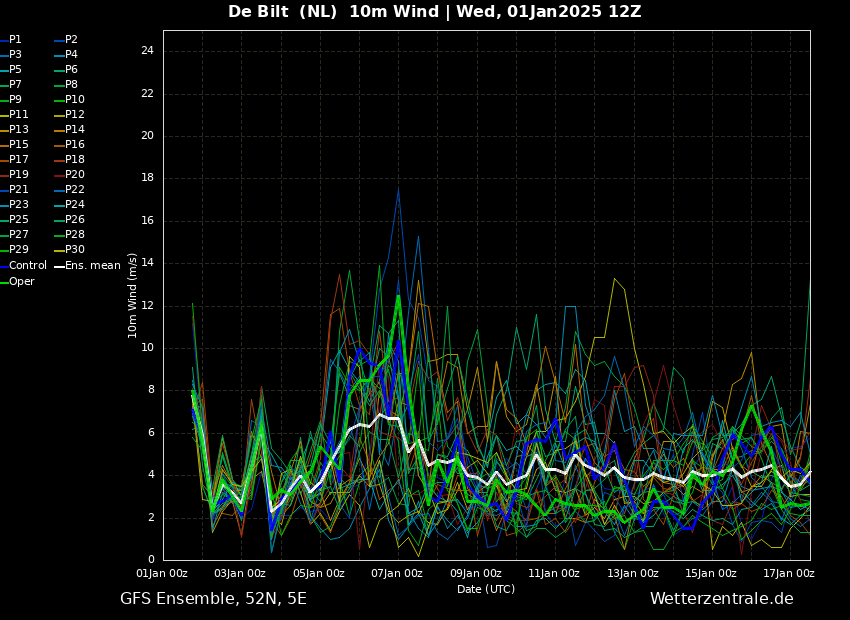Click the P25 legend entry
The height and width of the screenshot is (620, 850).
click(19, 220)
